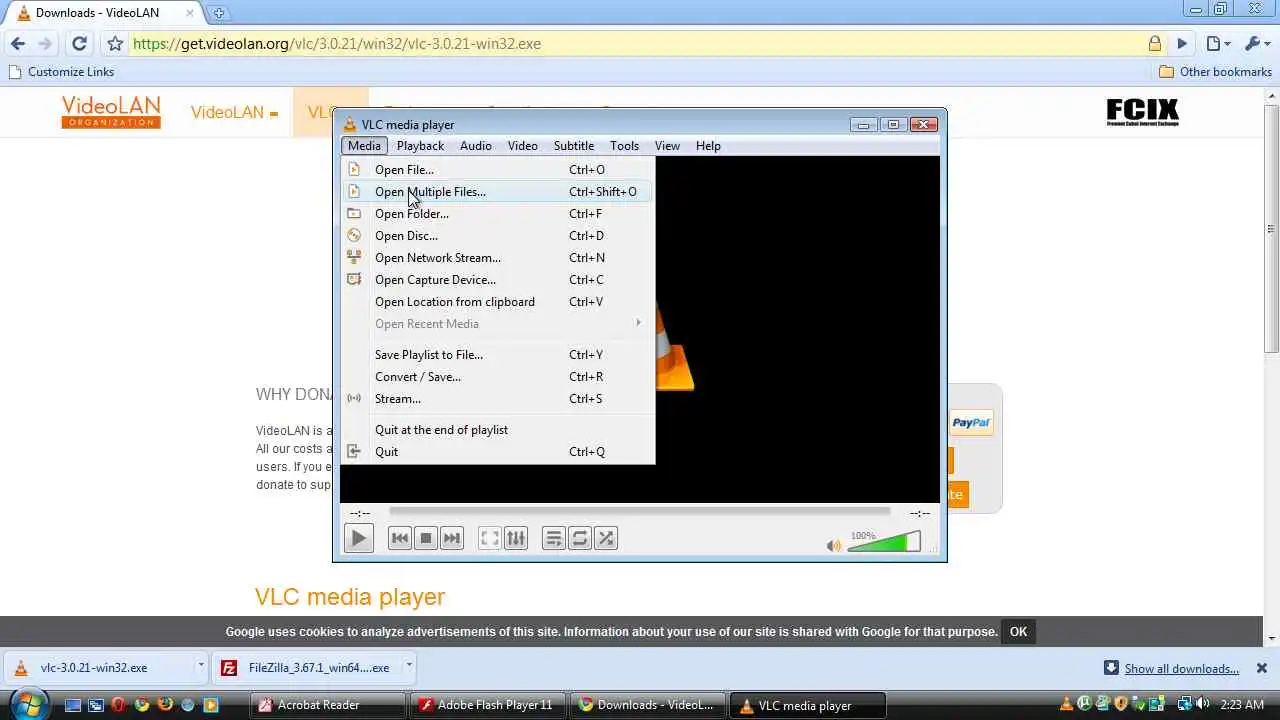The height and width of the screenshot is (720, 1280).
Task: Click the VideoLAN organization logo
Action: coord(111,112)
